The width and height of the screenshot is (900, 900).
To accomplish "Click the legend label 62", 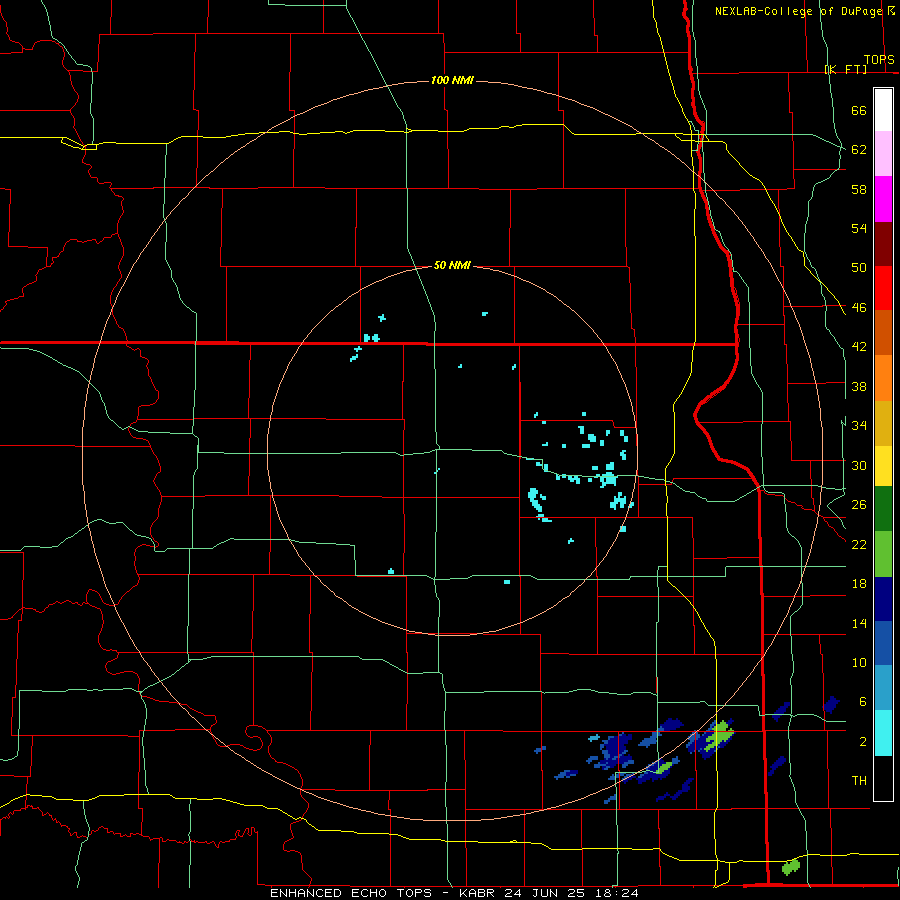I will tap(859, 149).
